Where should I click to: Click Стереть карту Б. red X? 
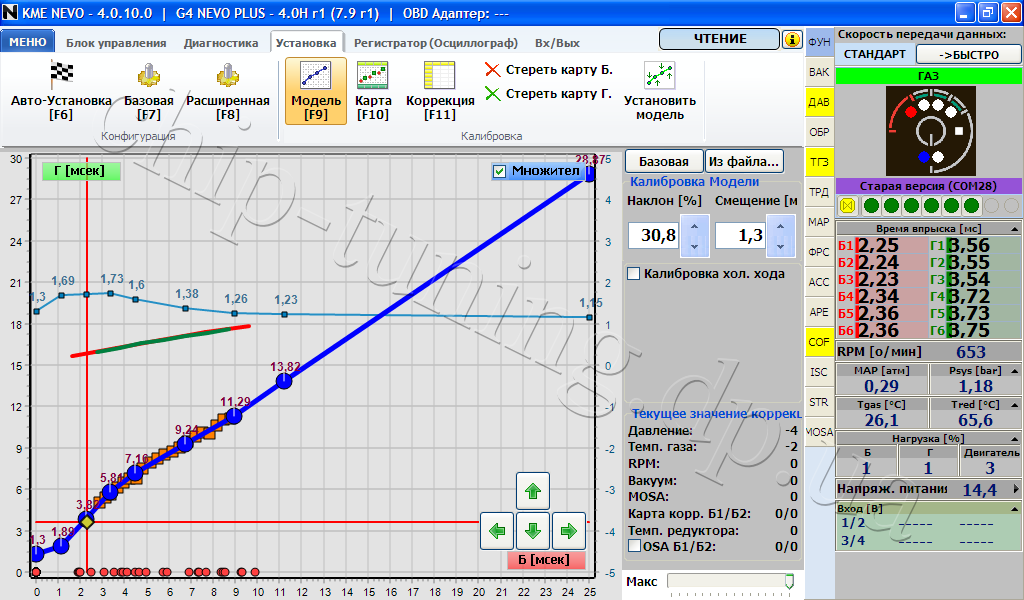[x=492, y=70]
